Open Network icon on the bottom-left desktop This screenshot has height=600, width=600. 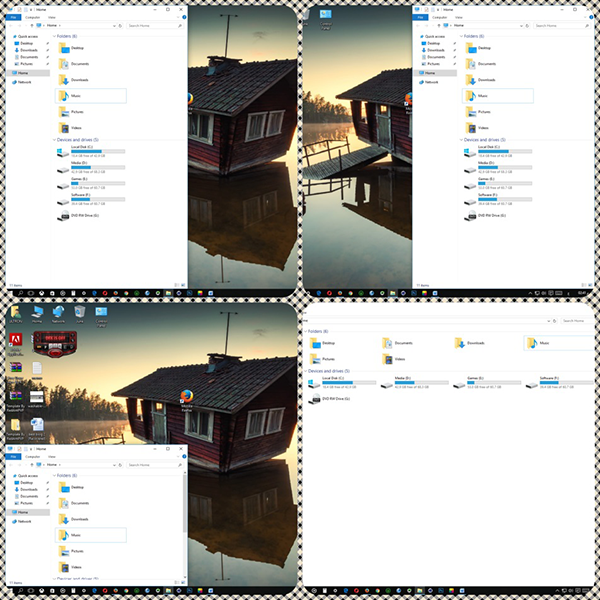58,315
